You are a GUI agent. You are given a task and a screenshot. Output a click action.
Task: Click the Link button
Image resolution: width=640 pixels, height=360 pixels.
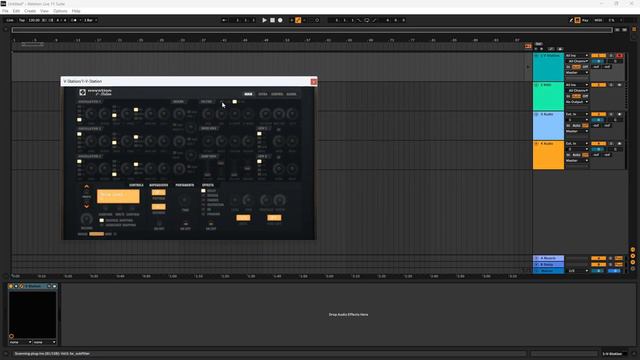(x=10, y=20)
